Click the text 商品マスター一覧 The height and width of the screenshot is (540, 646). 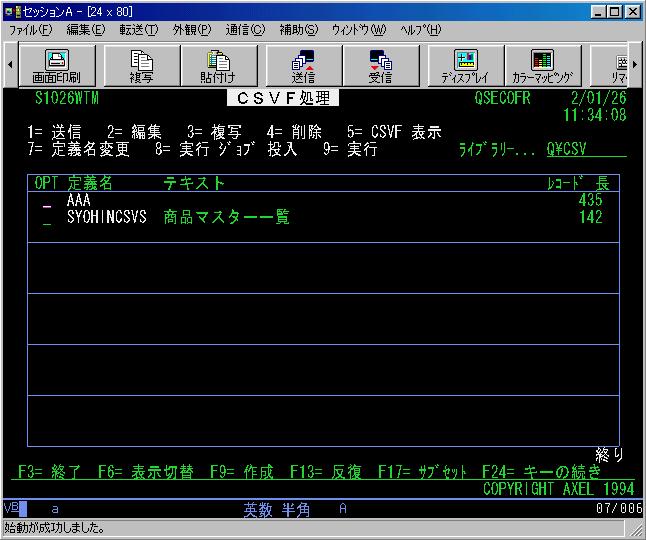[227, 217]
